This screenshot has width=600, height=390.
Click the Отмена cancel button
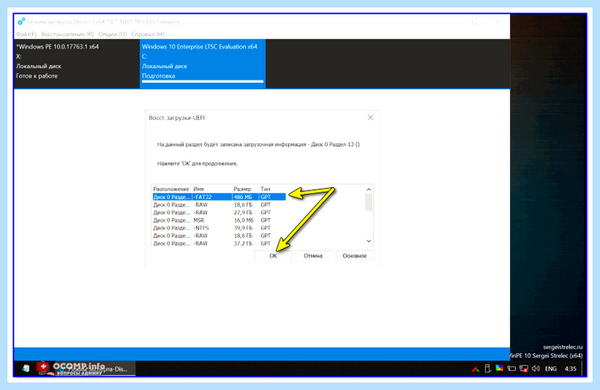click(313, 256)
